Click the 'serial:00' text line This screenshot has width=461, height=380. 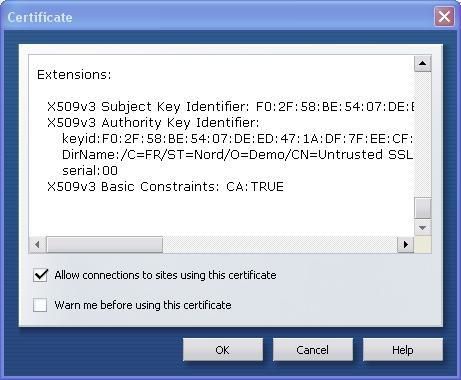(90, 171)
